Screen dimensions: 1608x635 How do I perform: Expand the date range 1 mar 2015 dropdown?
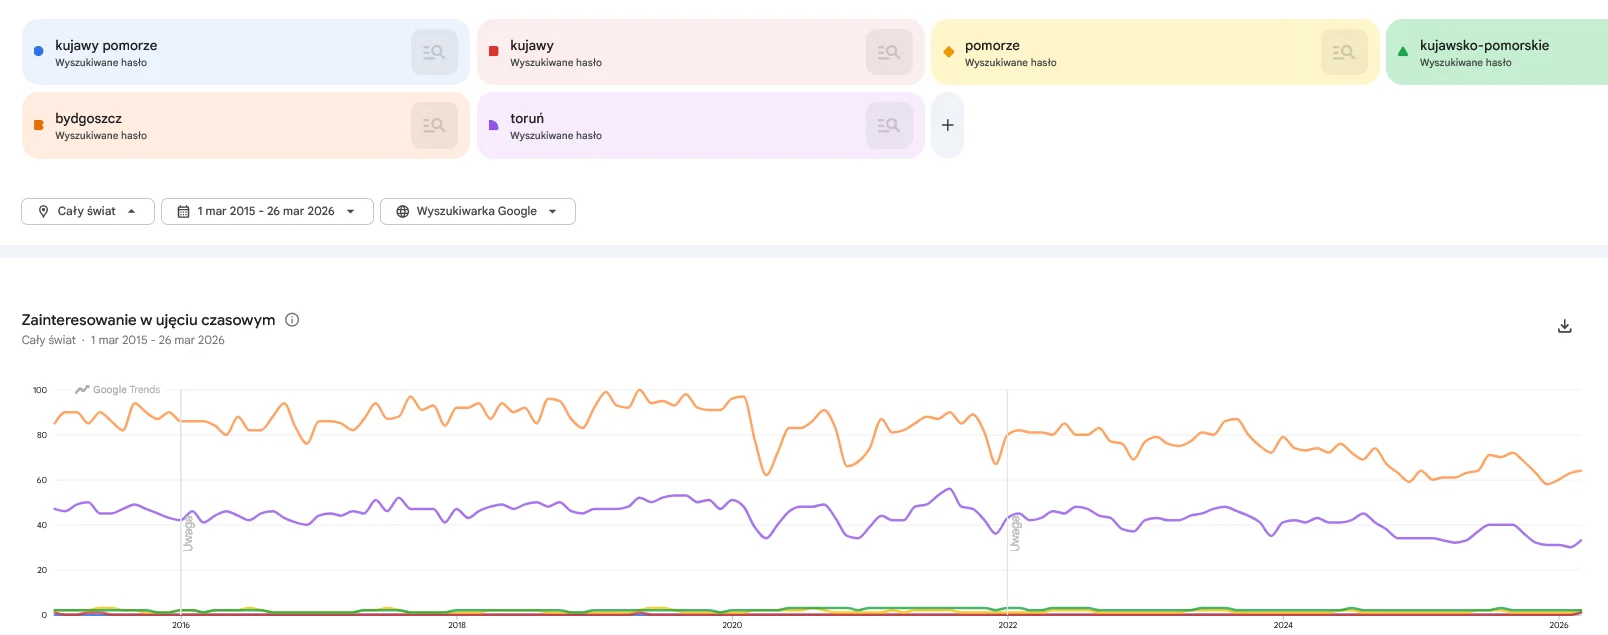(267, 211)
